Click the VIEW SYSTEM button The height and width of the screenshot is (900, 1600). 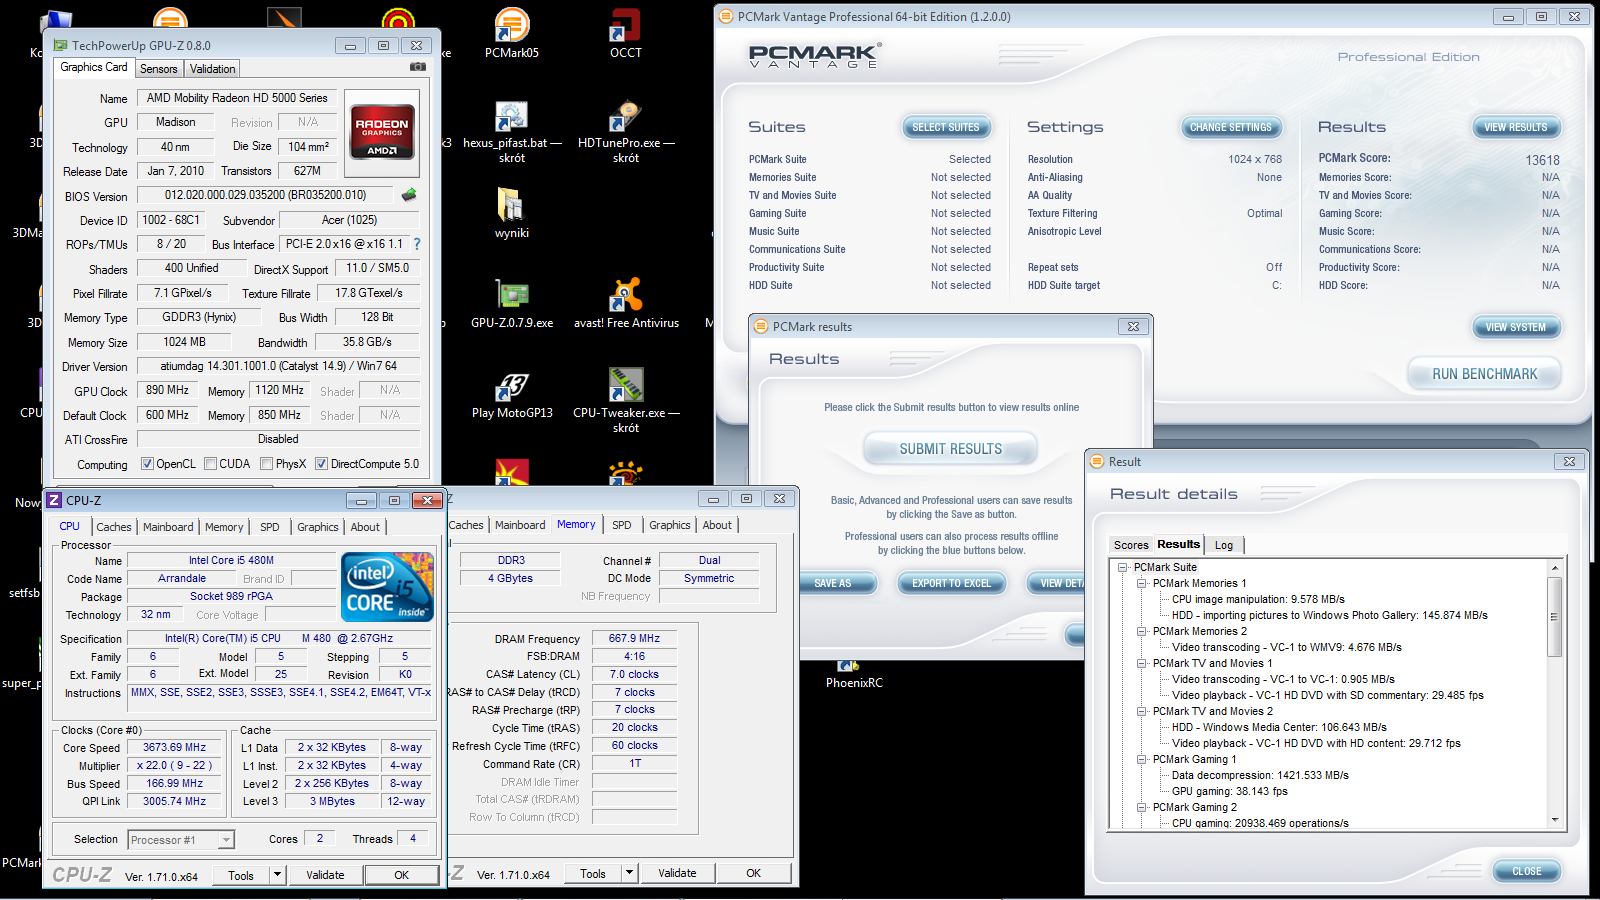[1516, 327]
